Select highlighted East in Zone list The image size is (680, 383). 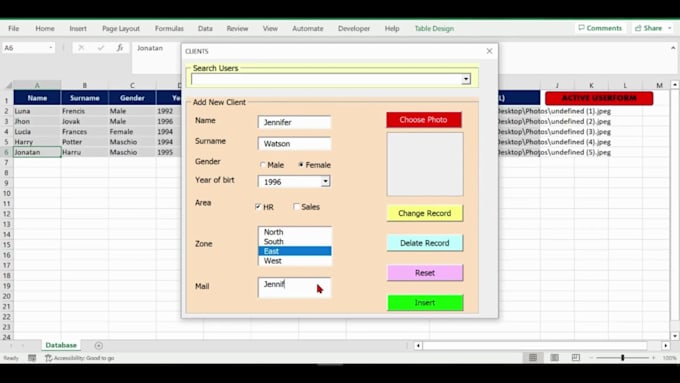point(294,251)
